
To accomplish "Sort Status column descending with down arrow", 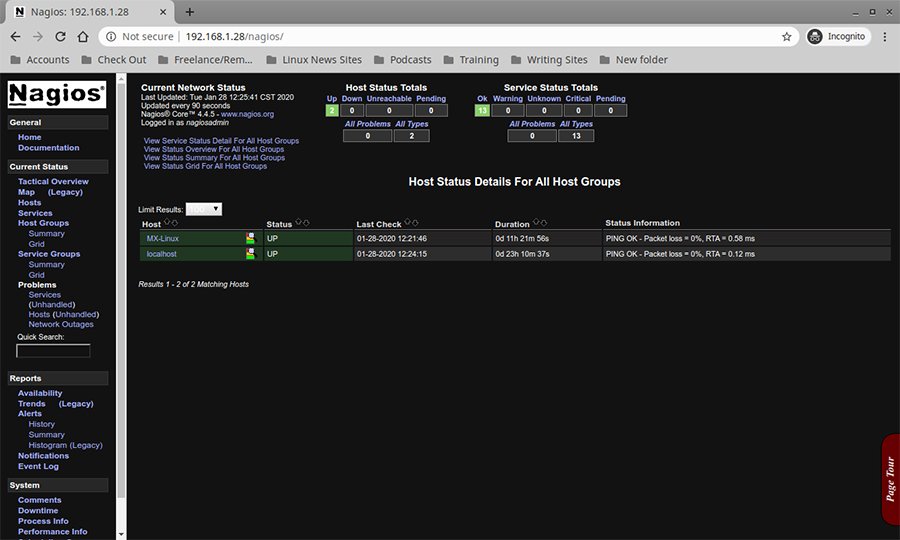I will click(306, 223).
